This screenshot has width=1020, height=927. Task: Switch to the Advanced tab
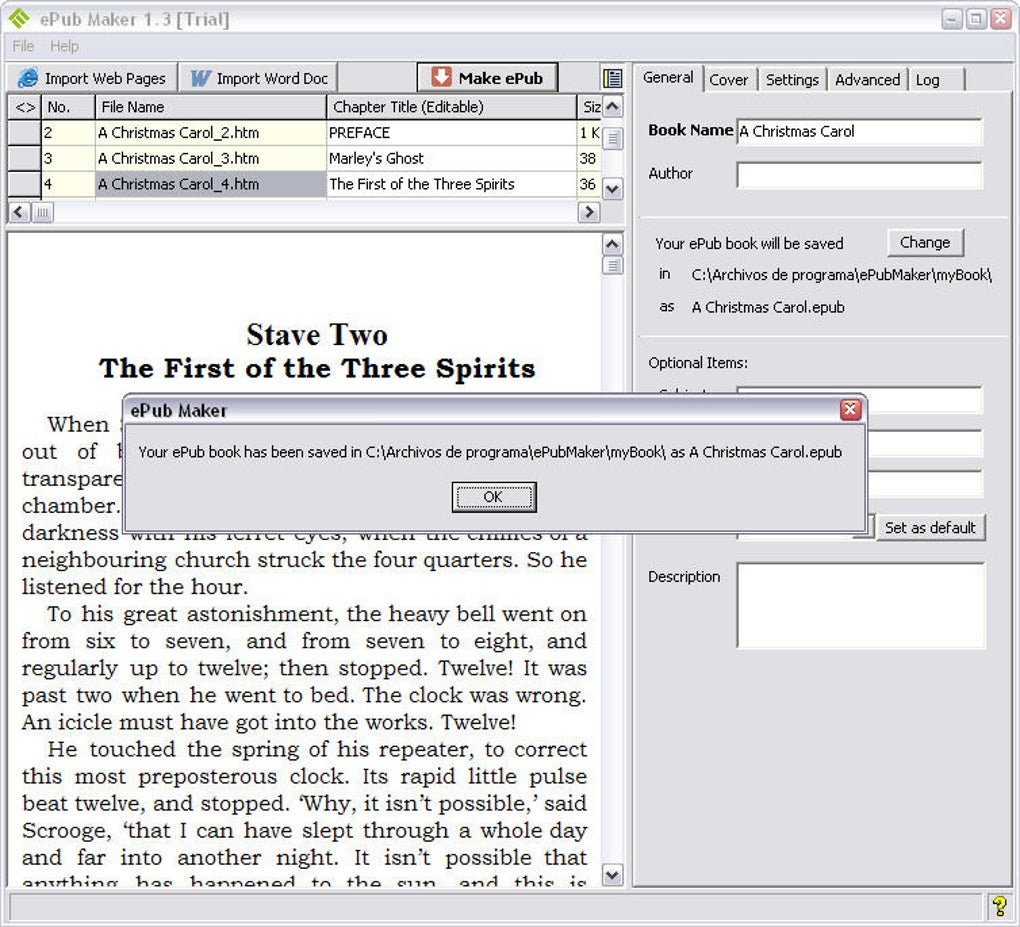pos(867,79)
